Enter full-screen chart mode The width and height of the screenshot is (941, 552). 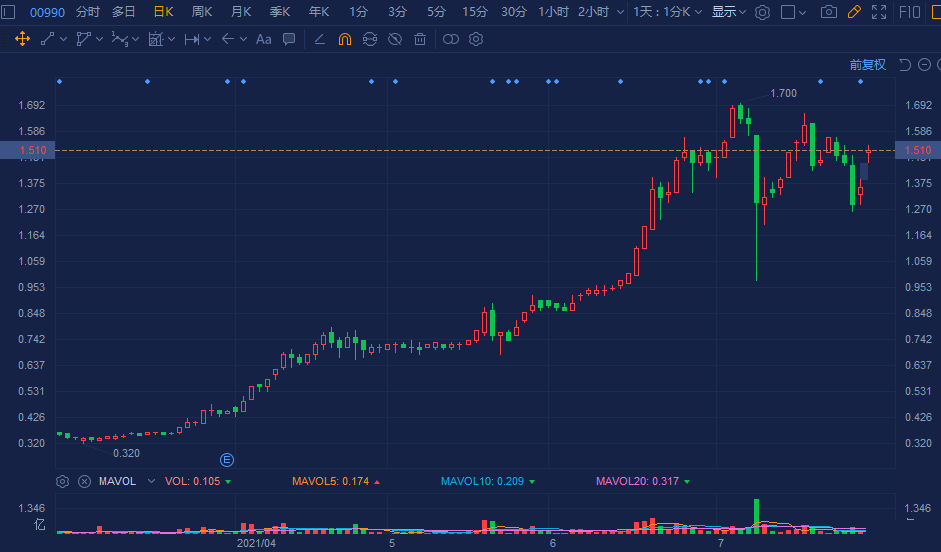coord(879,12)
